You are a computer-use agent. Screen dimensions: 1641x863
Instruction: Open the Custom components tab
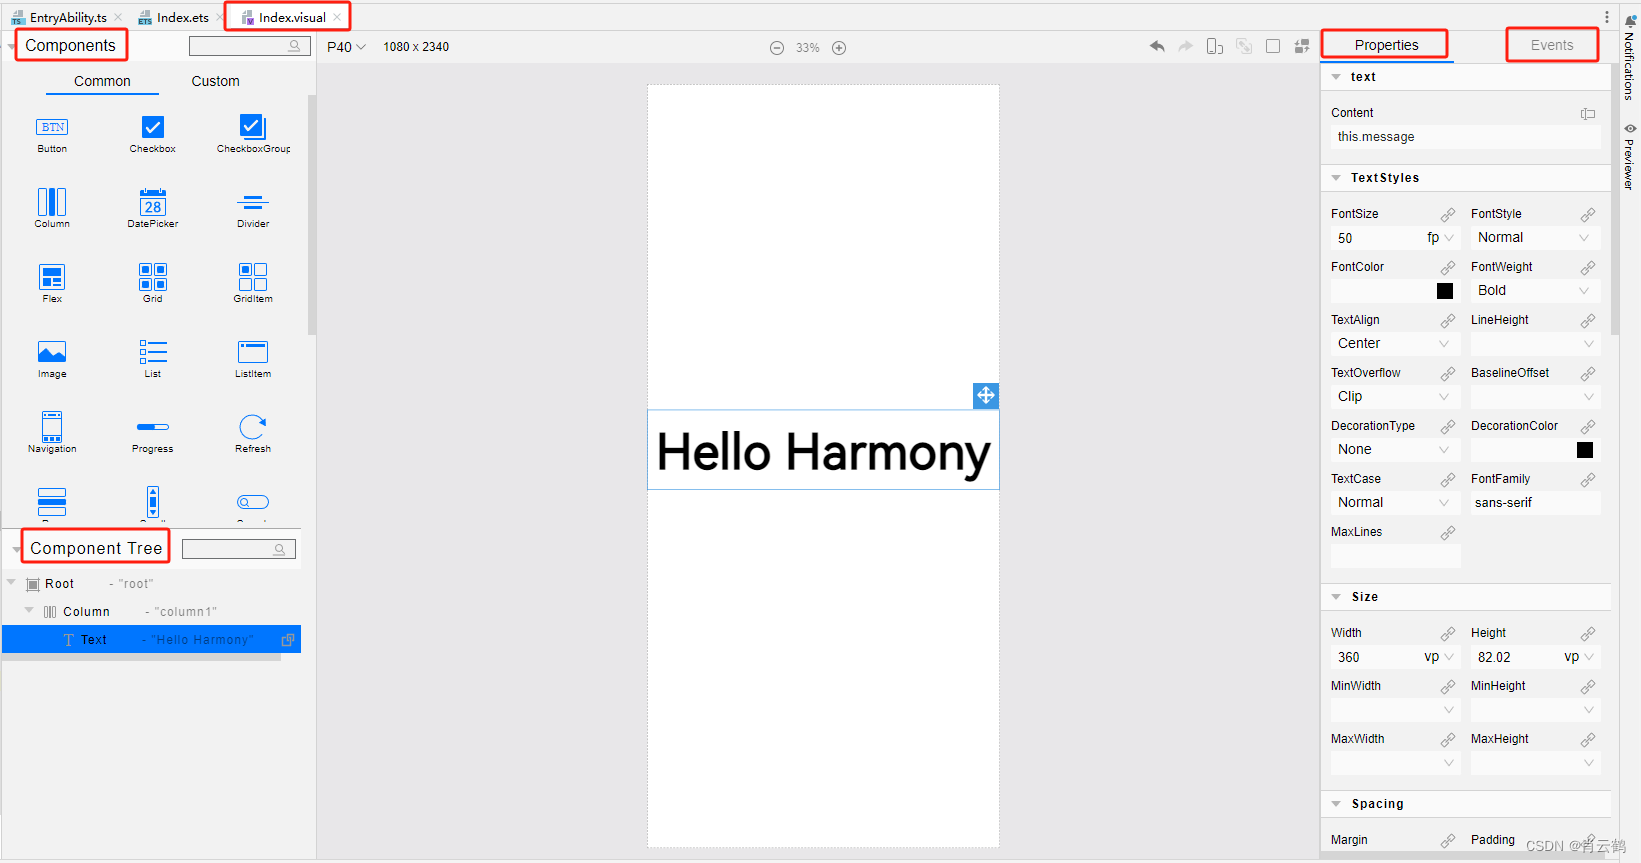pyautogui.click(x=215, y=81)
